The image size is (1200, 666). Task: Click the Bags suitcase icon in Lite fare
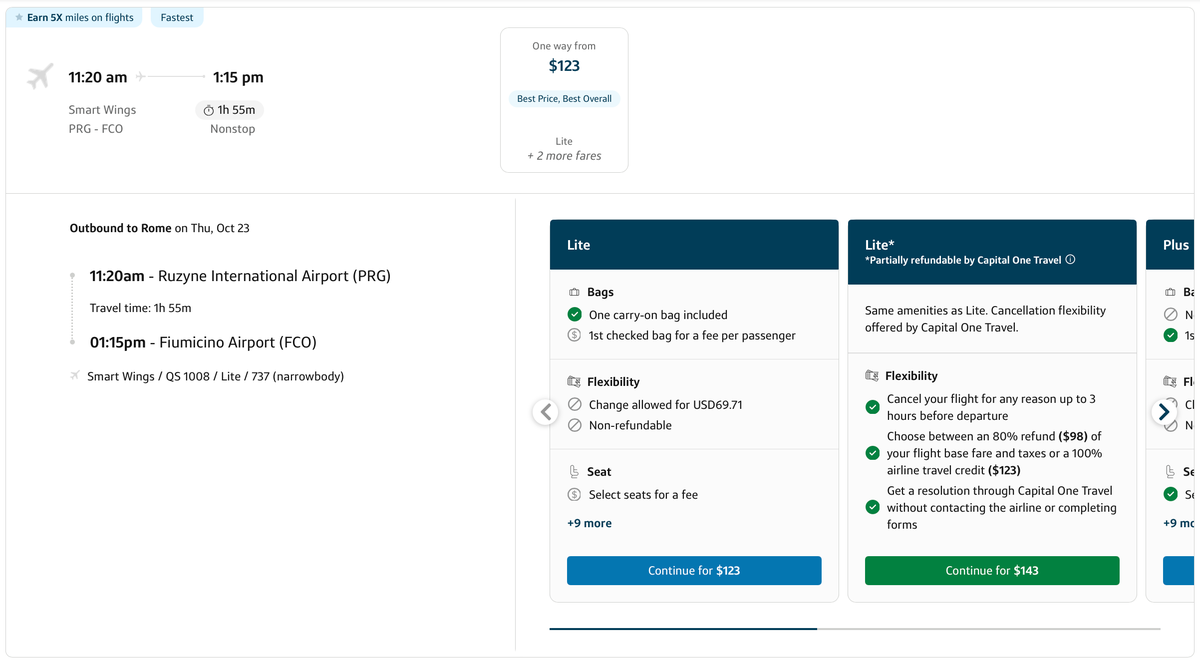[574, 293]
